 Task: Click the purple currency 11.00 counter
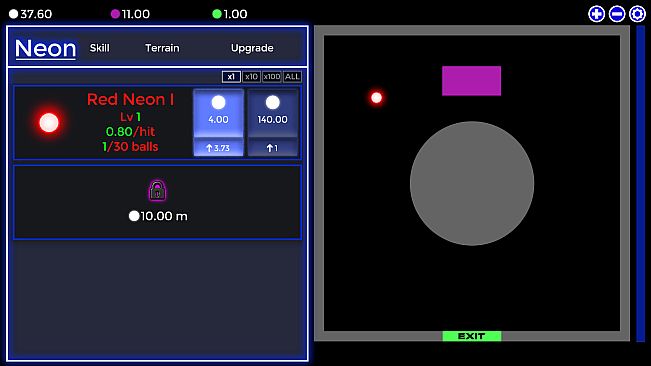coord(130,14)
